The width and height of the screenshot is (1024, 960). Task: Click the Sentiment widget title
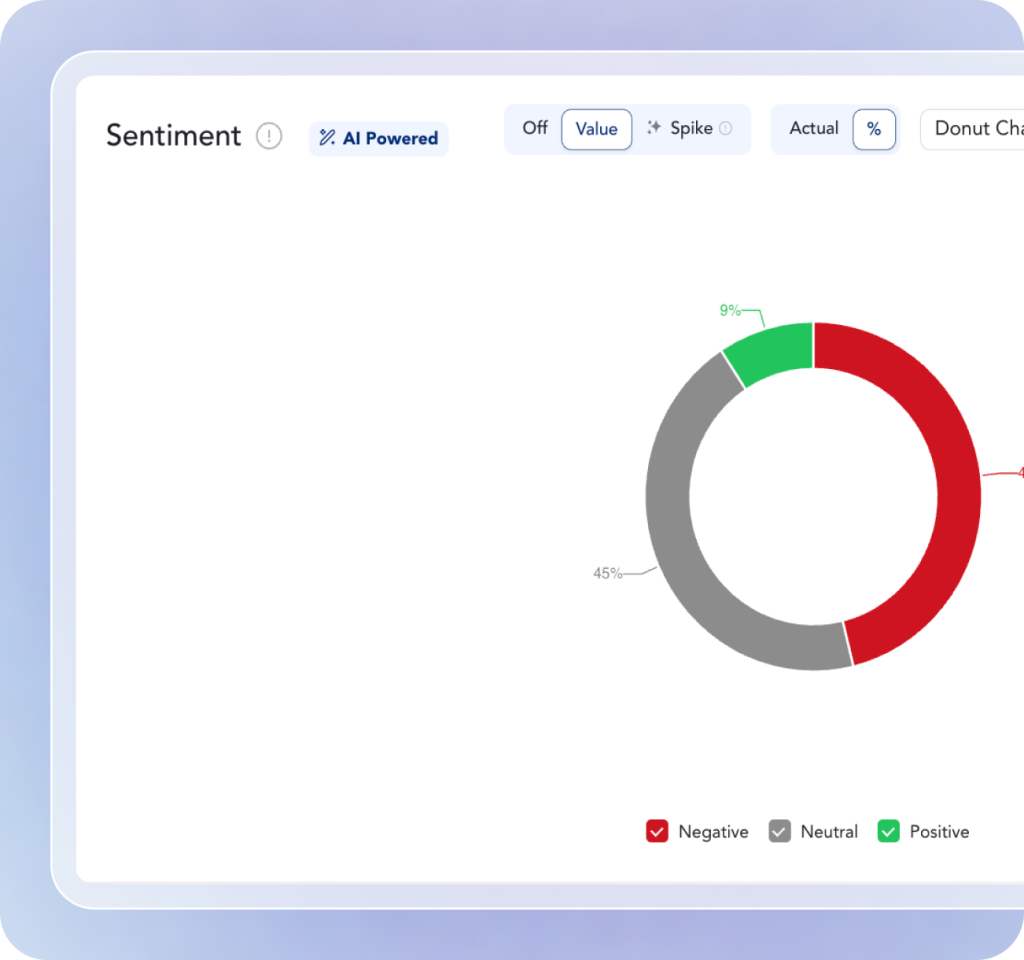pyautogui.click(x=174, y=136)
